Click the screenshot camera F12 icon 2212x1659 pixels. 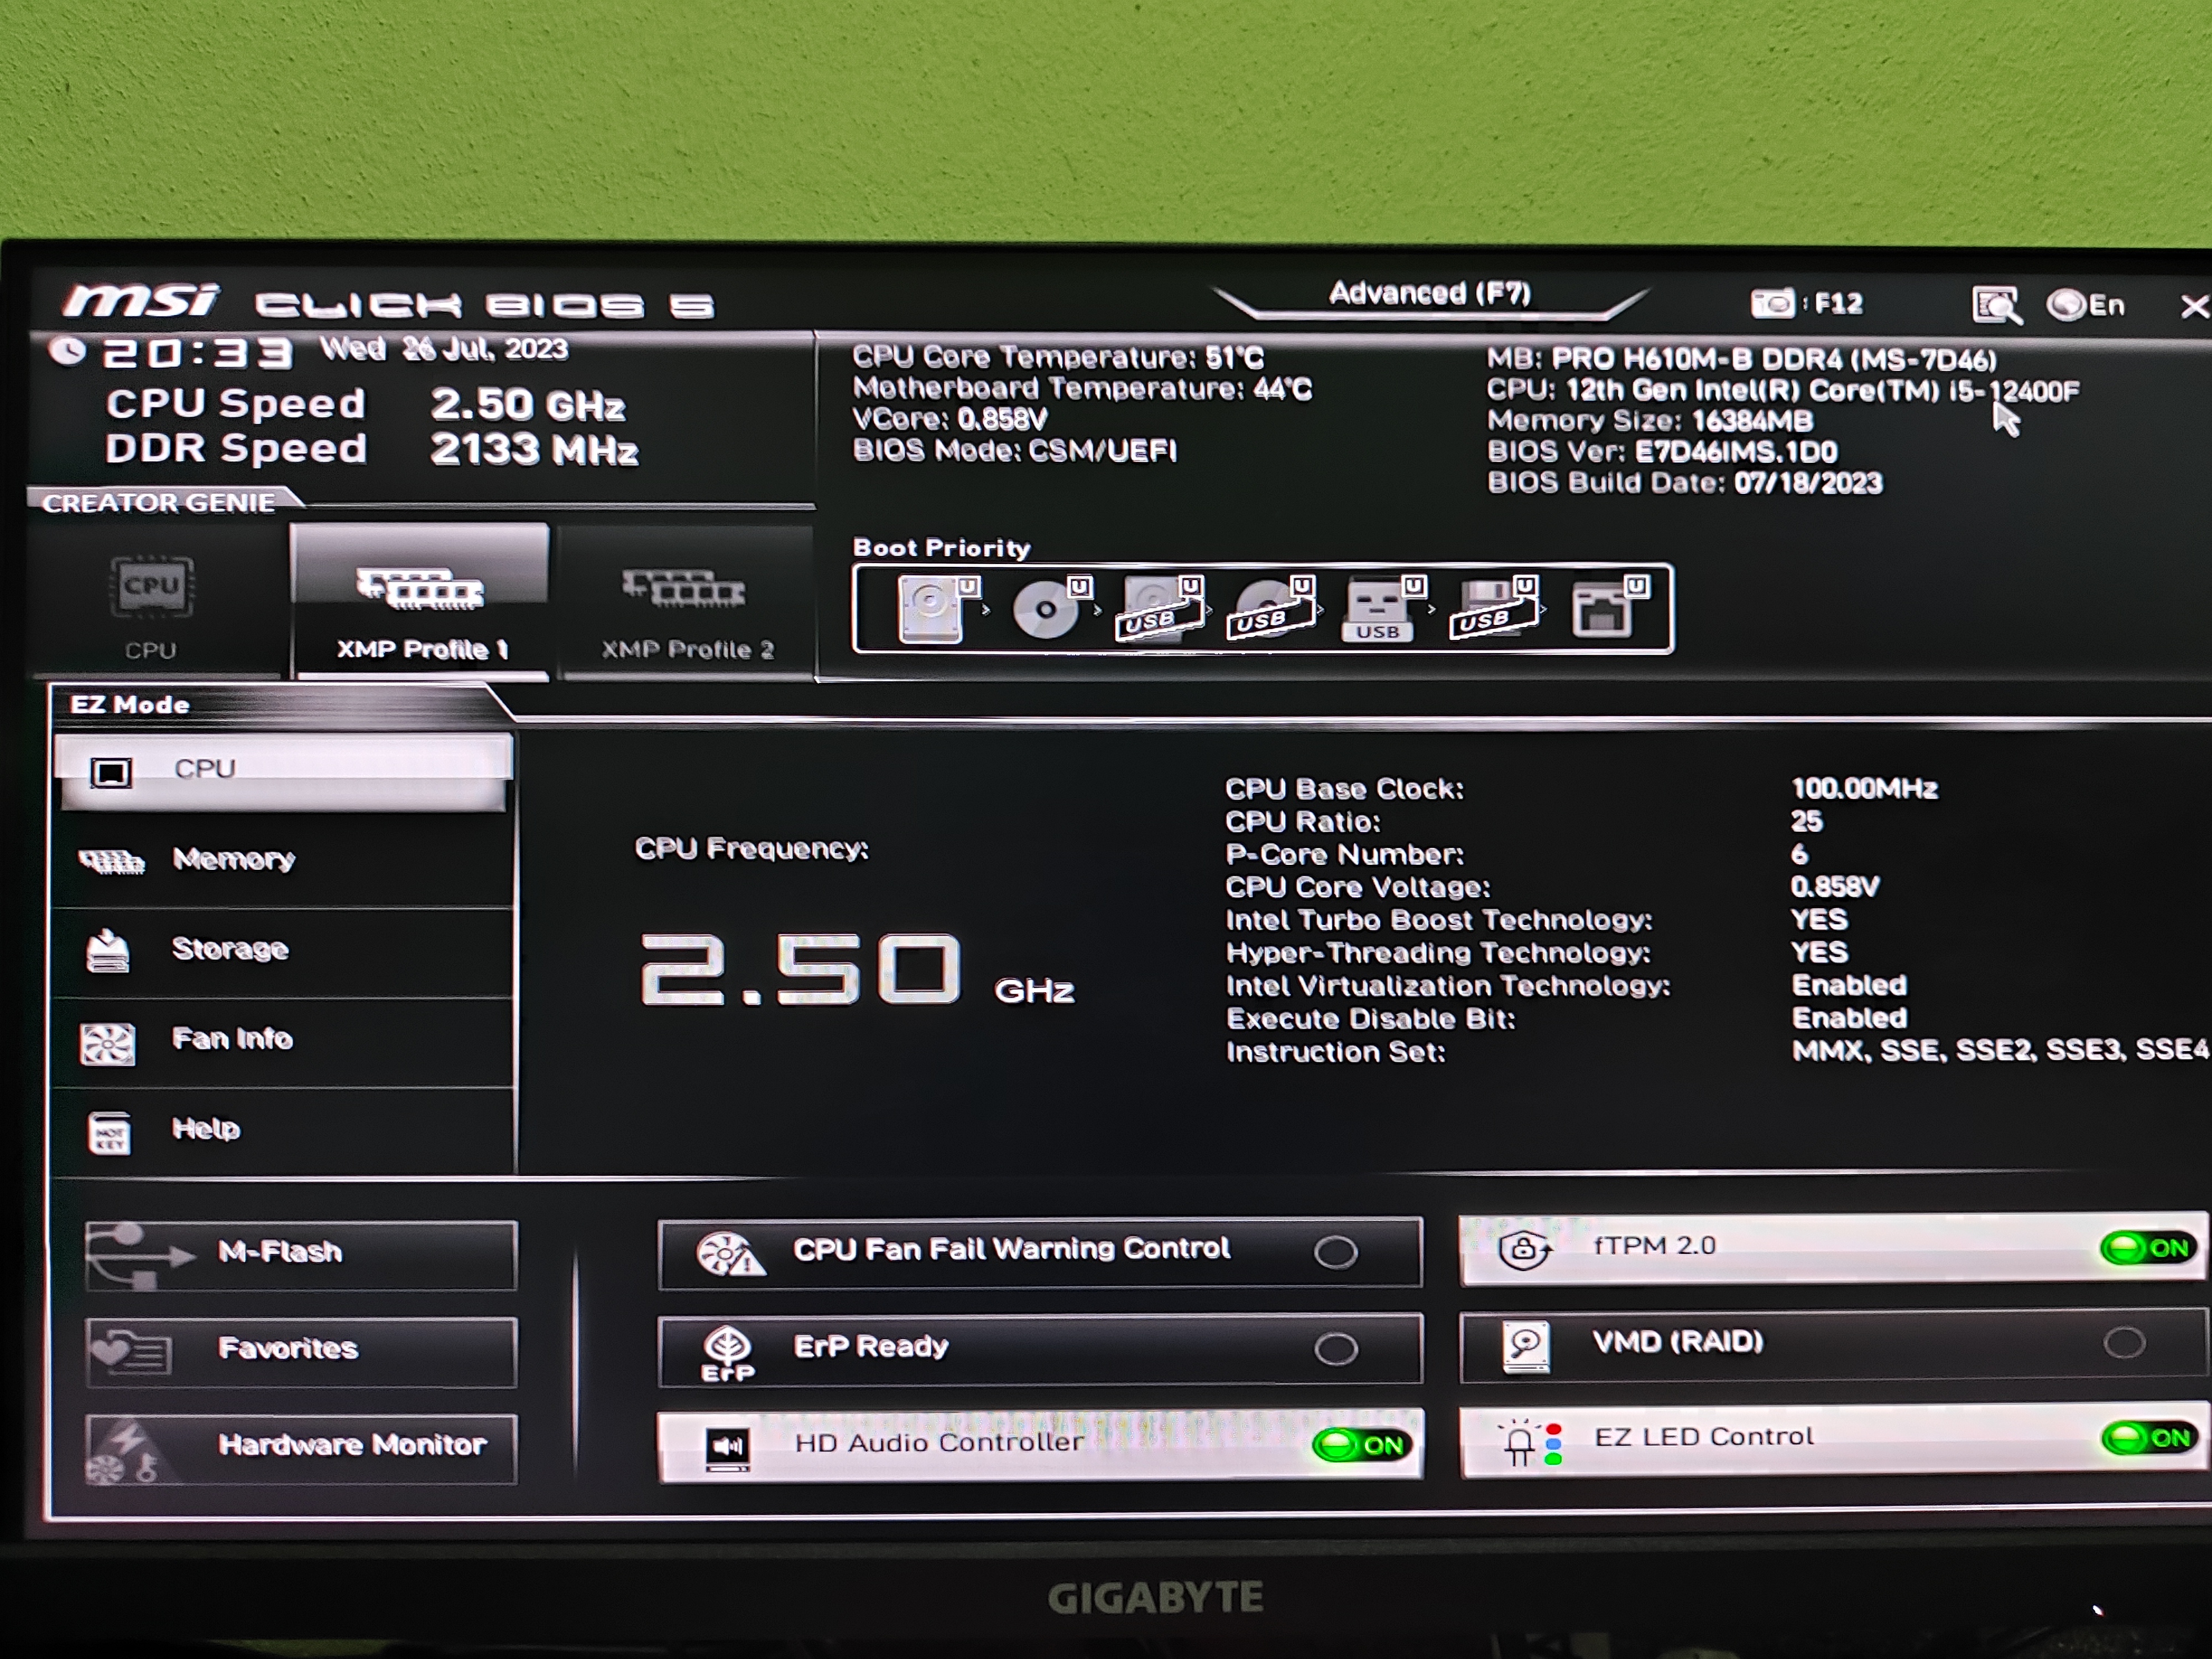click(x=1773, y=303)
